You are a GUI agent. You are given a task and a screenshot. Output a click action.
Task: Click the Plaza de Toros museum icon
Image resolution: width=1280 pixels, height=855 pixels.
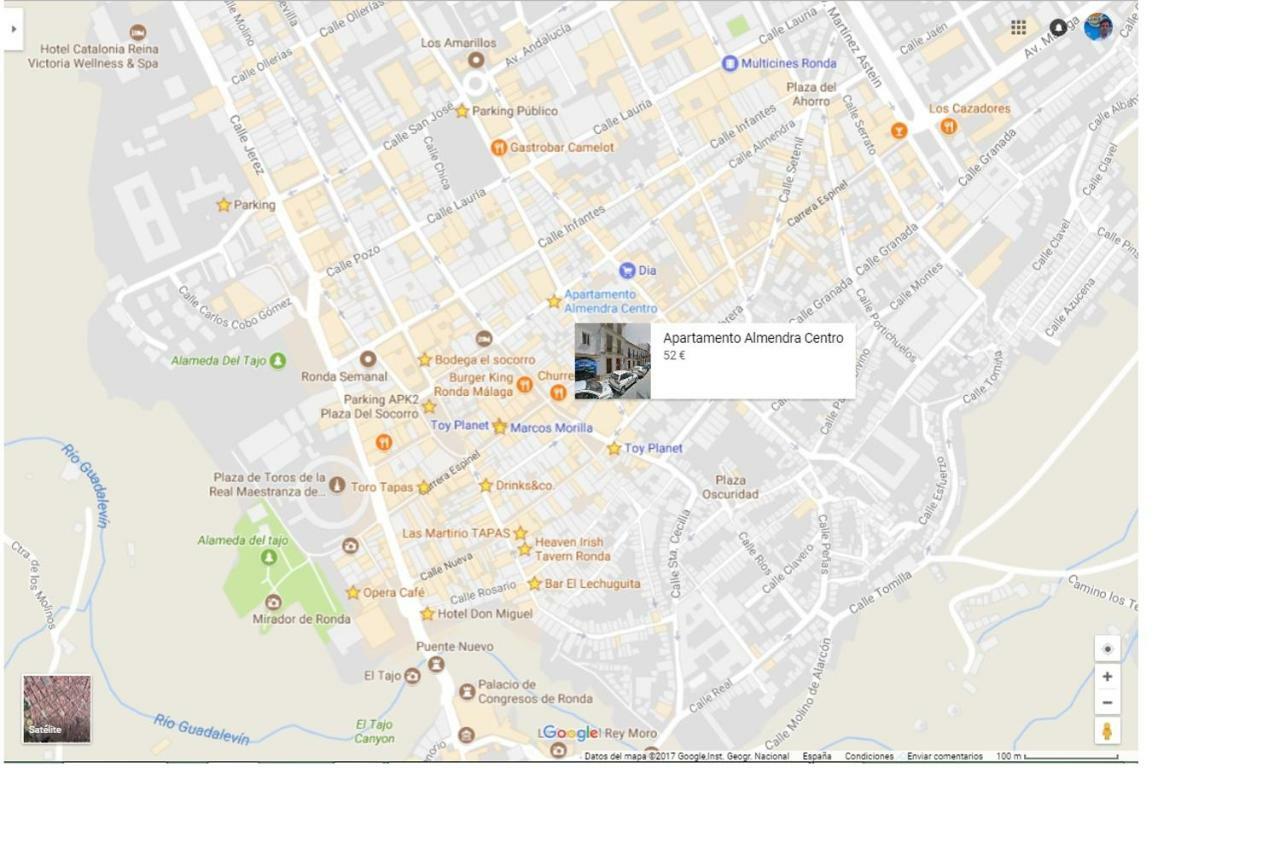[x=337, y=485]
